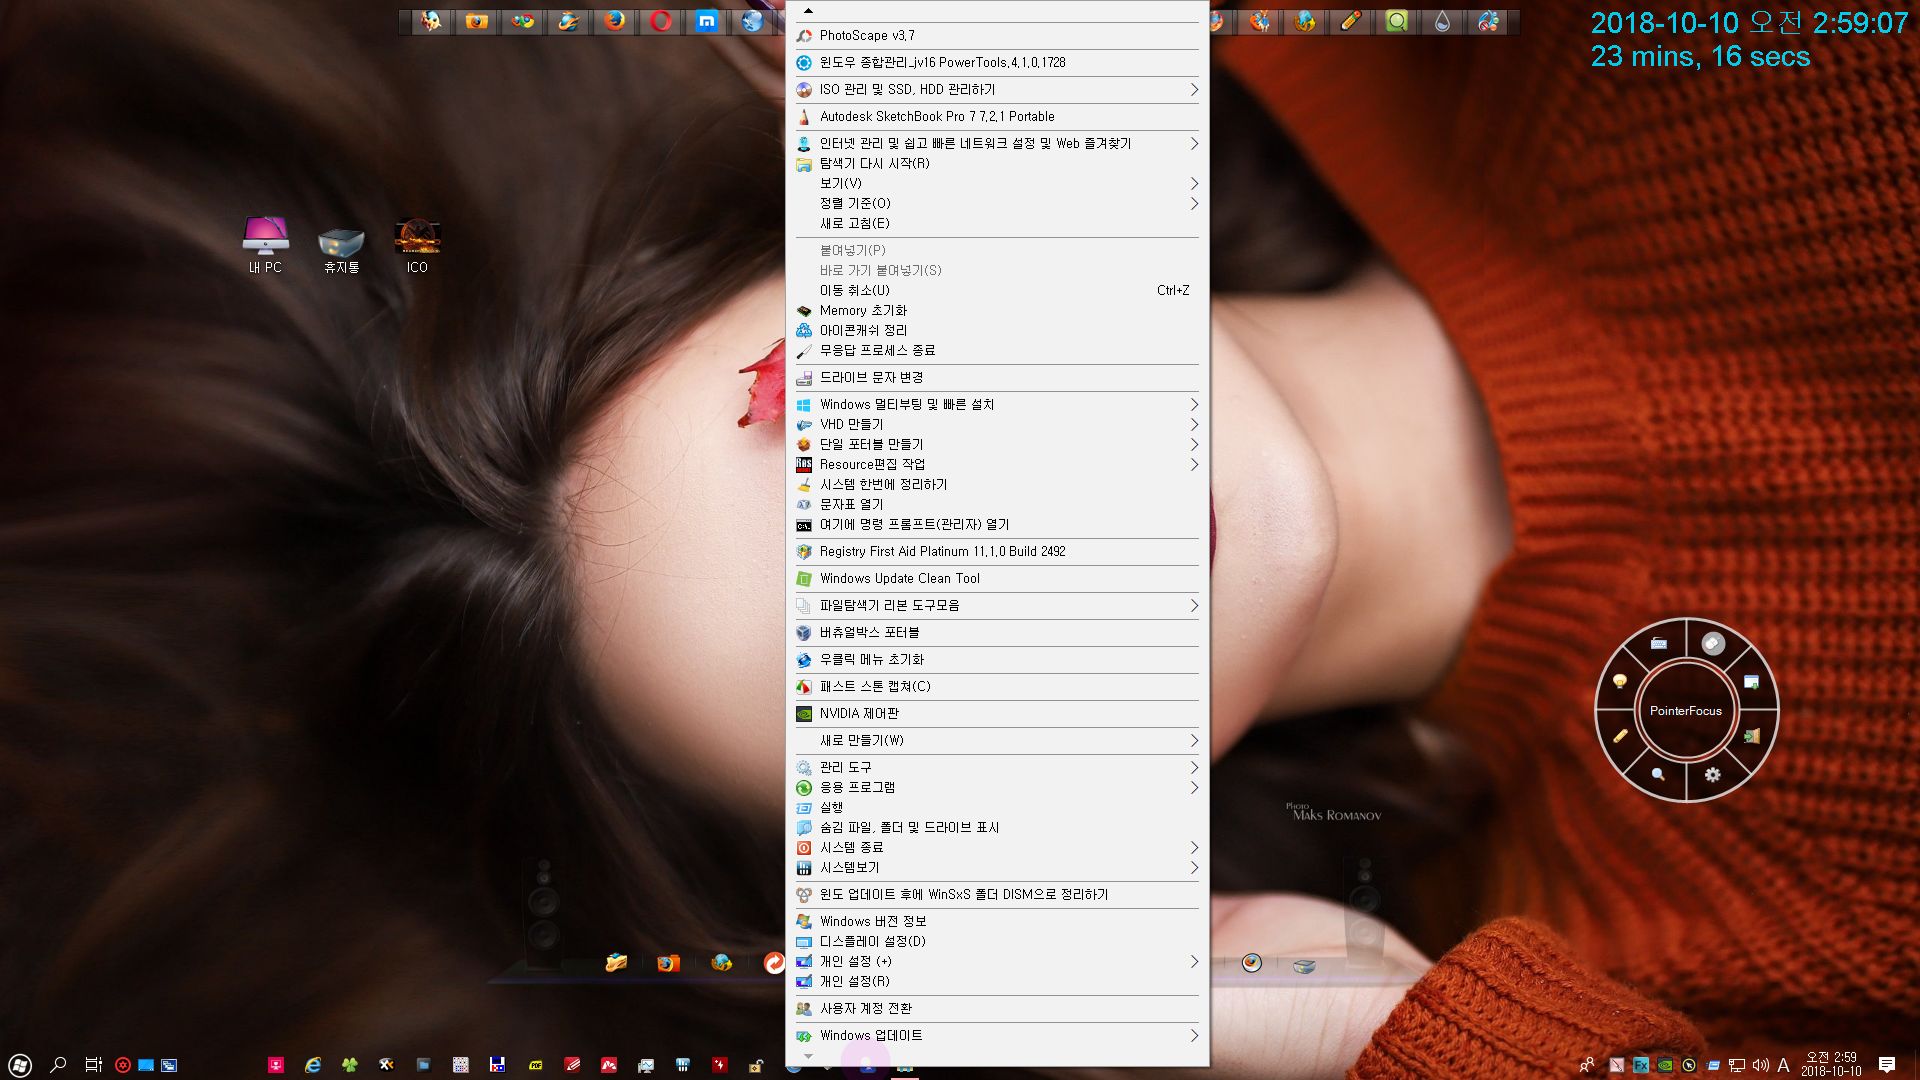Click the green clover taskbar icon
Screen dimensions: 1920x1080
tap(349, 1065)
